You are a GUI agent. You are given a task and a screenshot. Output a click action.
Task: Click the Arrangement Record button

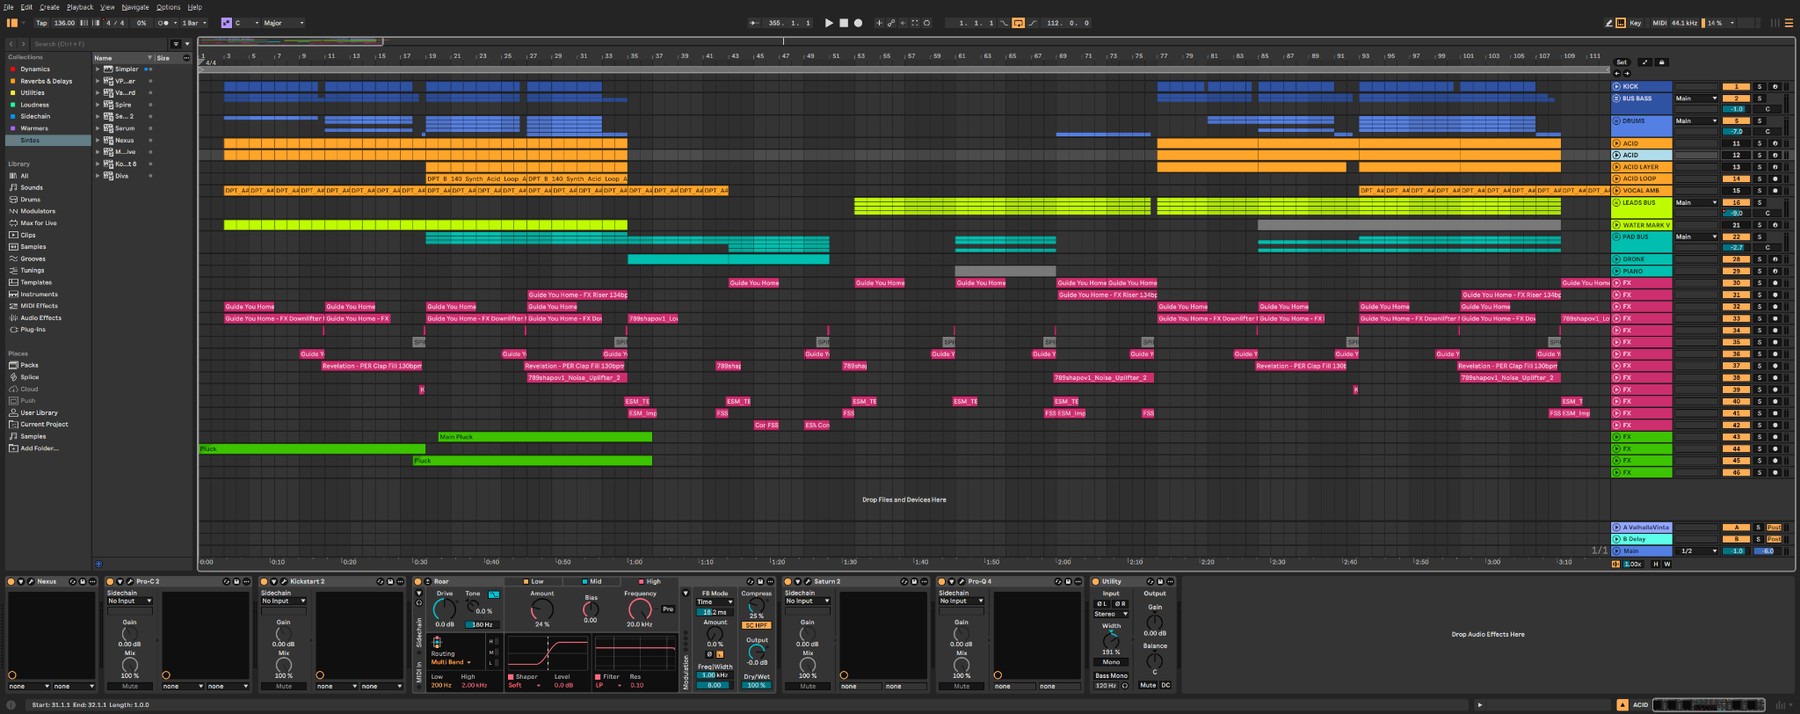pyautogui.click(x=858, y=23)
